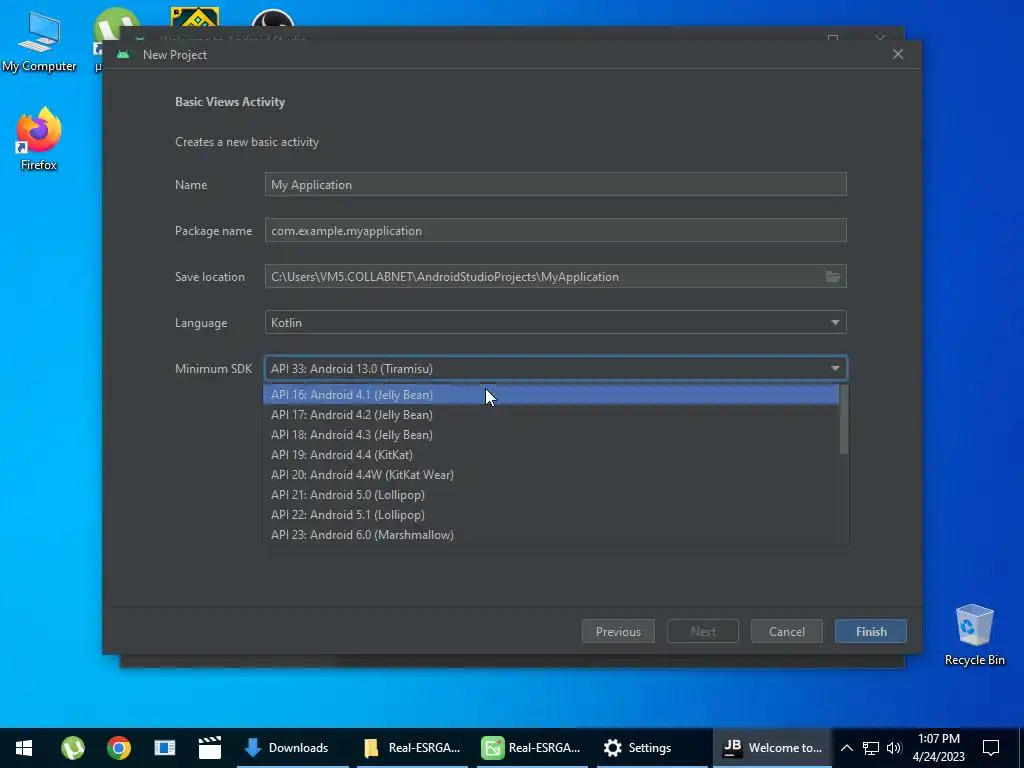Open the Language dropdown showing Kotlin
This screenshot has width=1024, height=768.
pos(556,323)
